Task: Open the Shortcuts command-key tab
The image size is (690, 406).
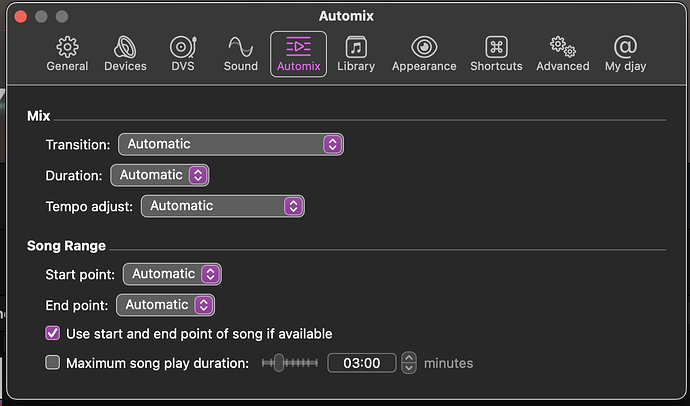Action: coord(496,54)
